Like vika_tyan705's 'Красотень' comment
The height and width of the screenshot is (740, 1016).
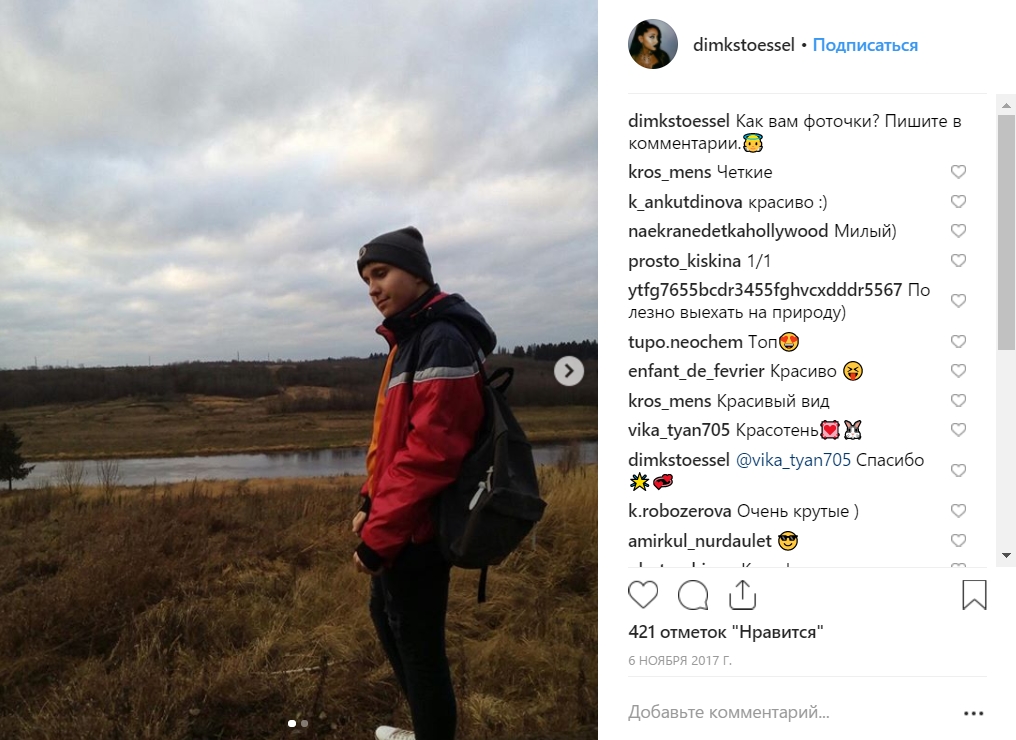coord(958,430)
